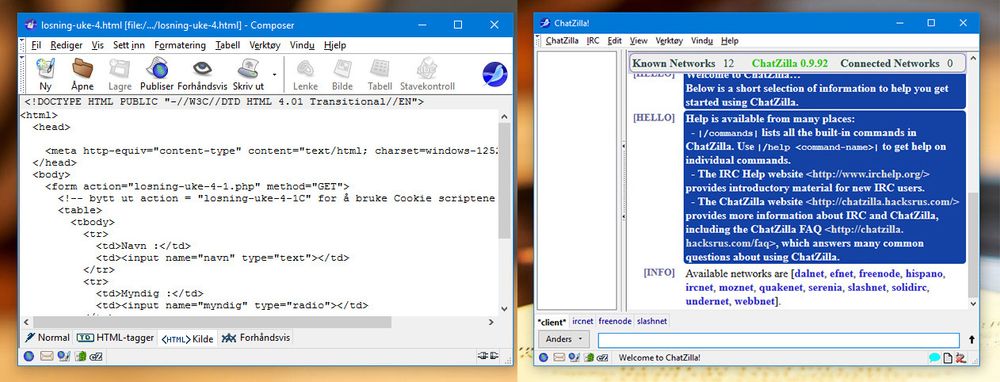The width and height of the screenshot is (1000, 382).
Task: Click the ChatZilla window title bar icon
Action: [x=545, y=23]
